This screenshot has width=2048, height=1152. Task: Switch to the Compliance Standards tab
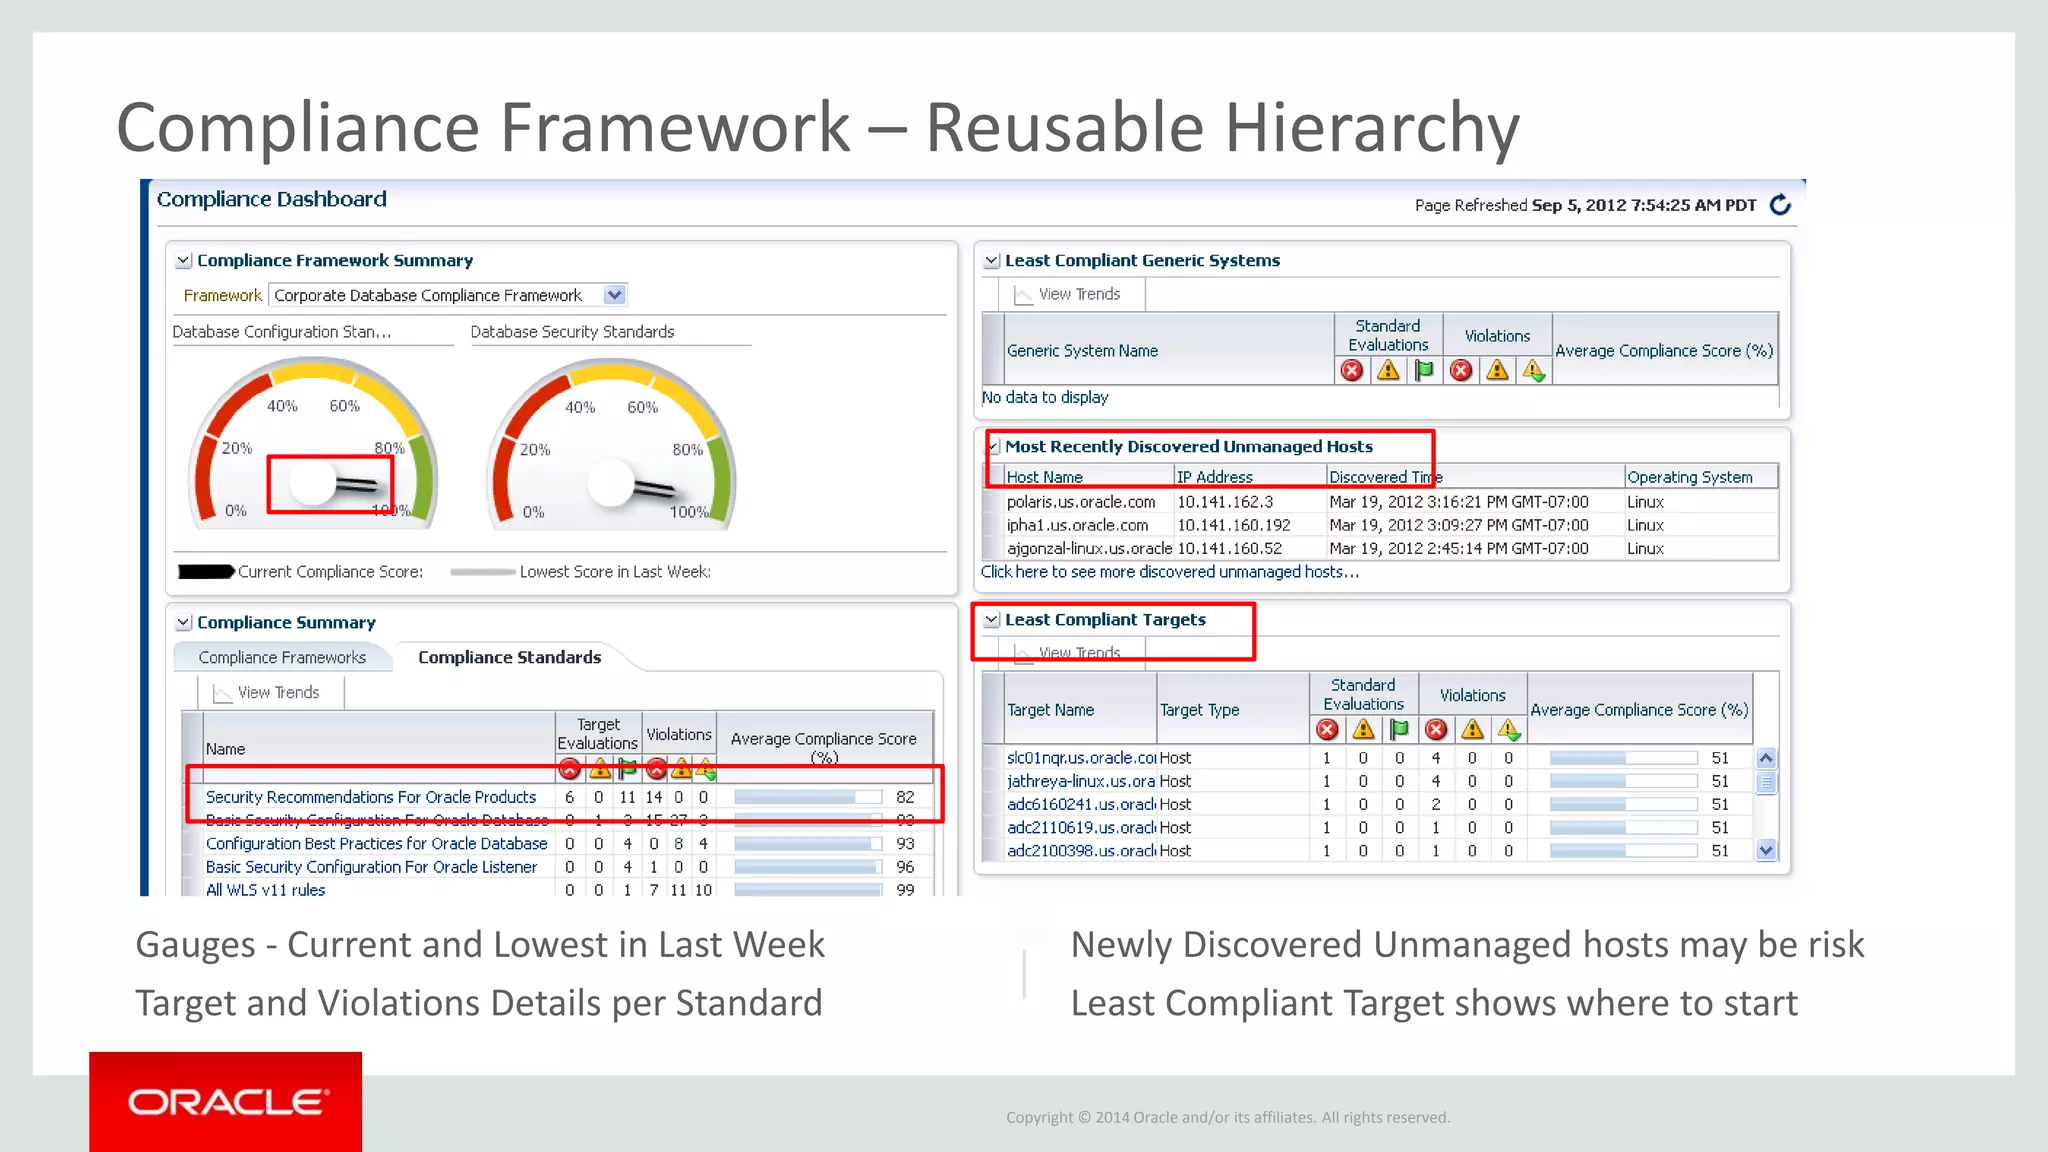(x=510, y=657)
